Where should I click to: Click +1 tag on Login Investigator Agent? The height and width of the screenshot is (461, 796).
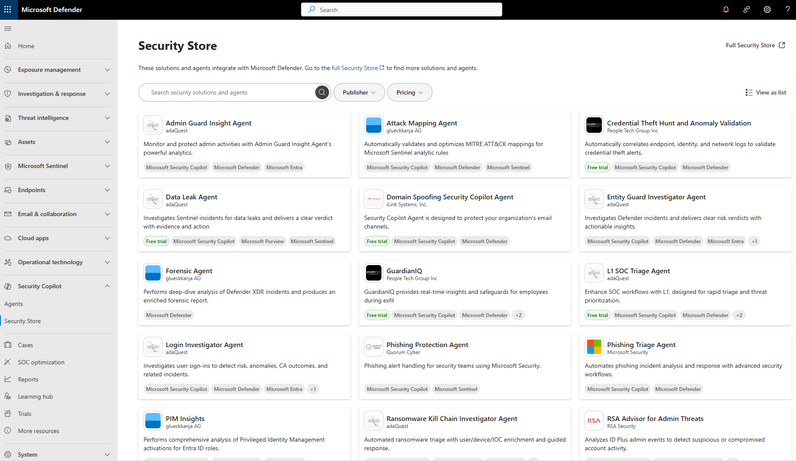[313, 389]
